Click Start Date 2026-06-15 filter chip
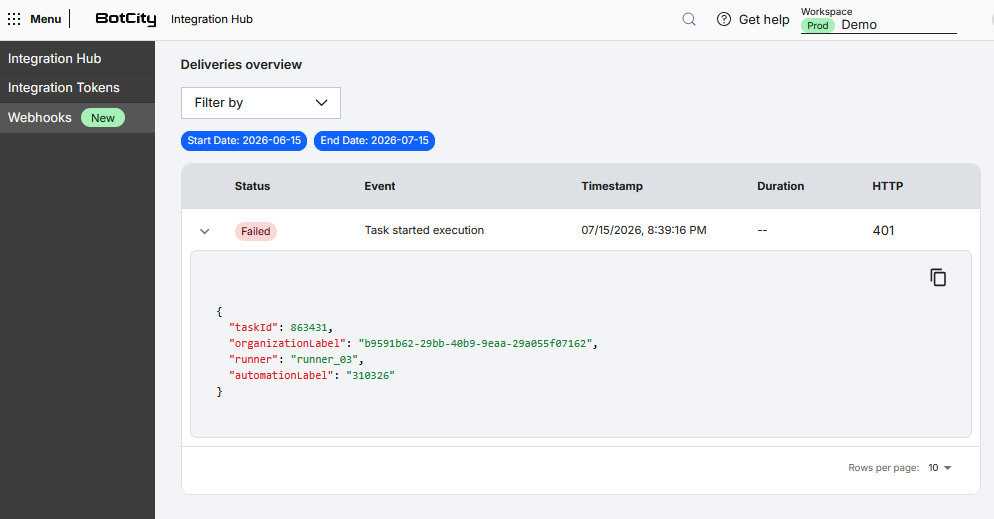The width and height of the screenshot is (994, 519). (x=244, y=141)
